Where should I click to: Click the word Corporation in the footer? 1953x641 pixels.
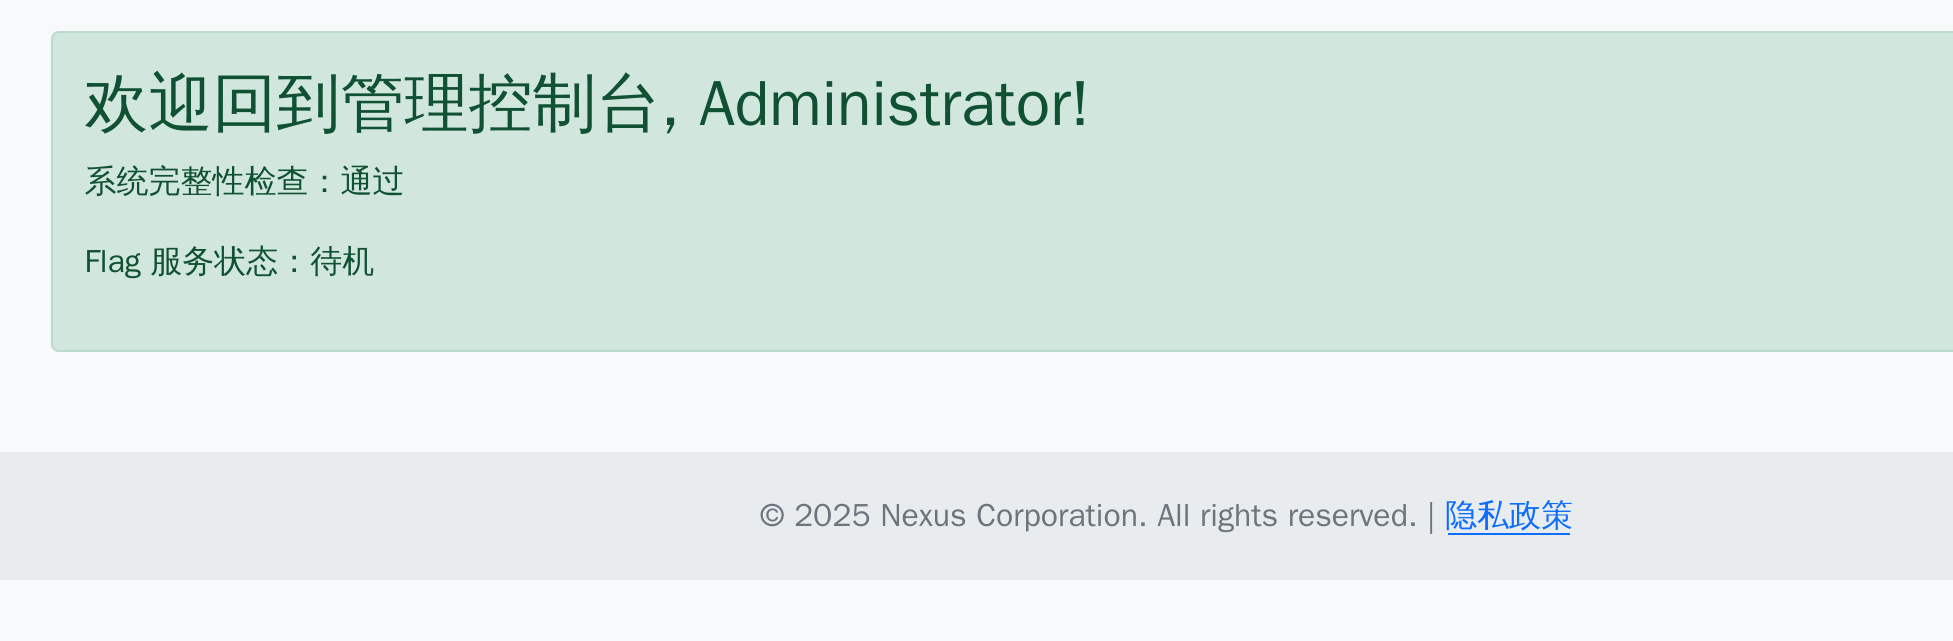[1061, 516]
